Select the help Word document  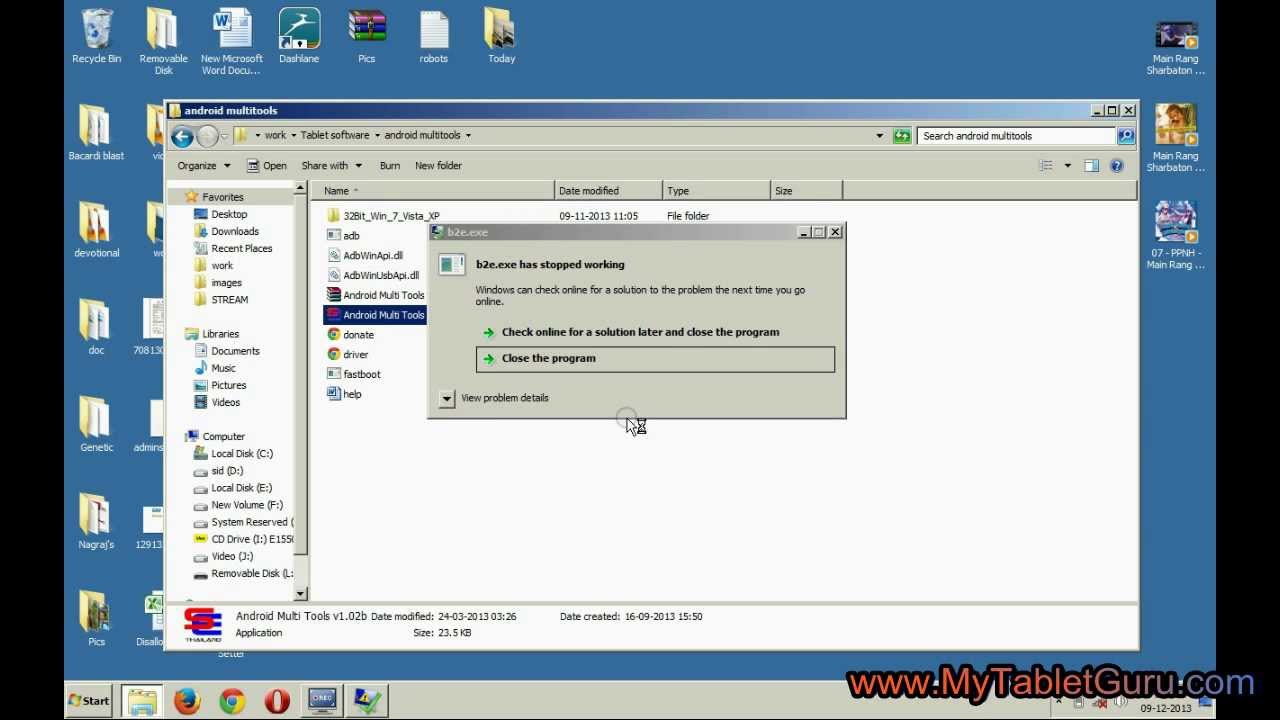[344, 394]
